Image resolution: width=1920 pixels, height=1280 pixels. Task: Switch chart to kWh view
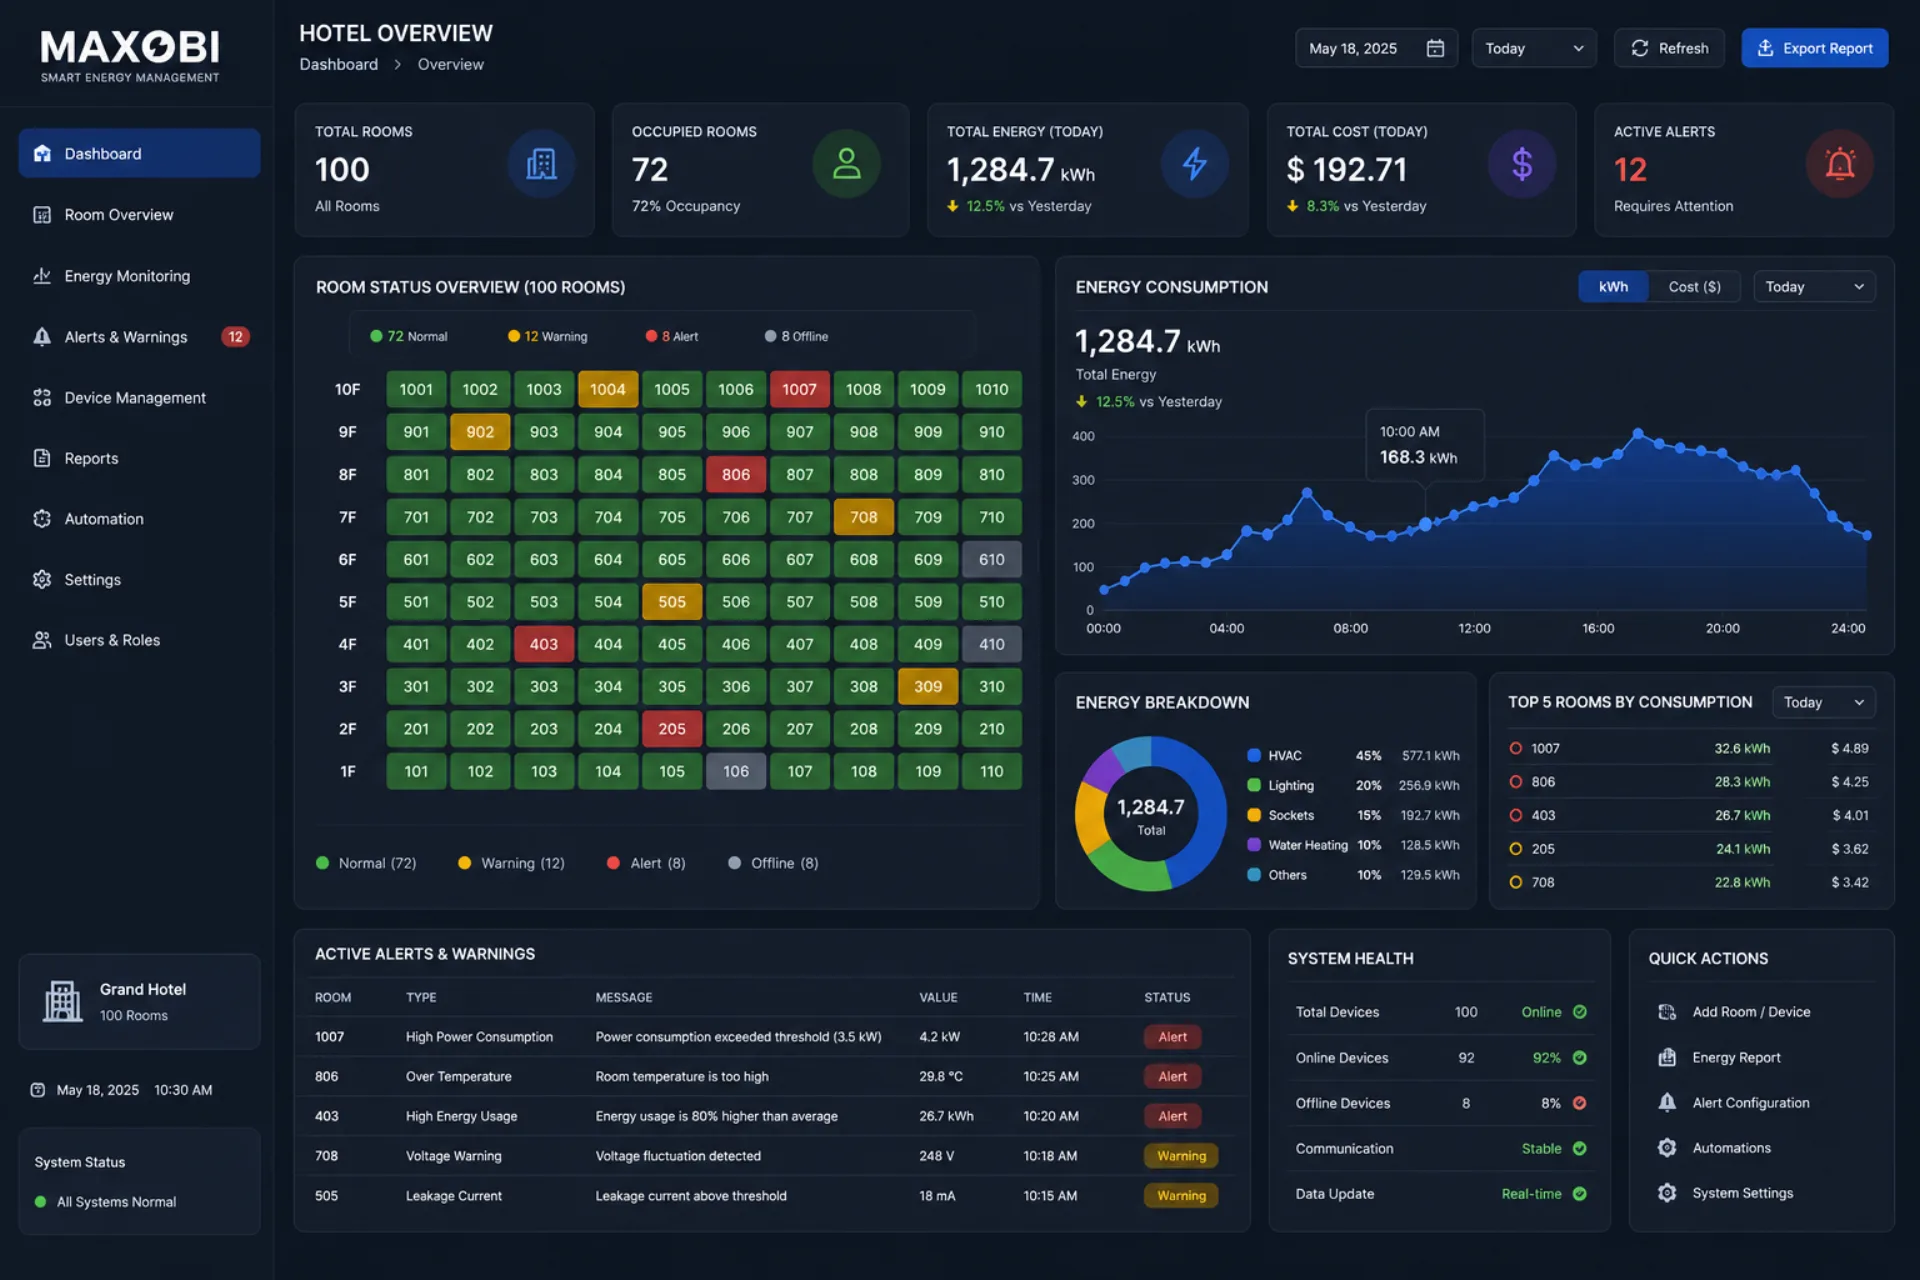tap(1613, 287)
